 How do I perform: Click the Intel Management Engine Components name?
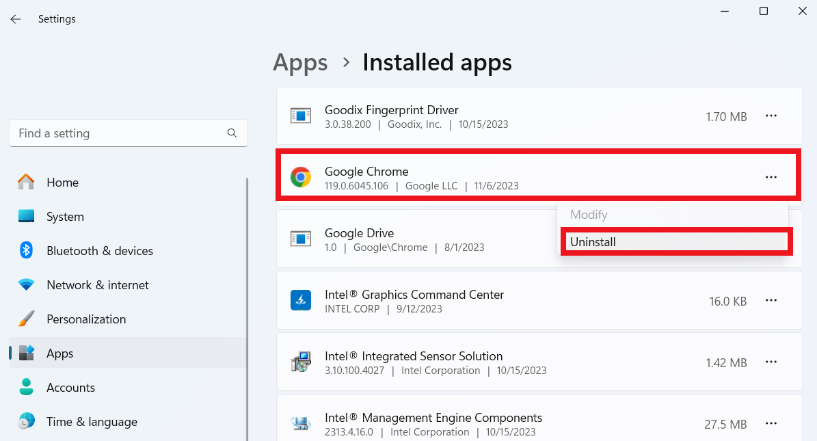coord(433,418)
